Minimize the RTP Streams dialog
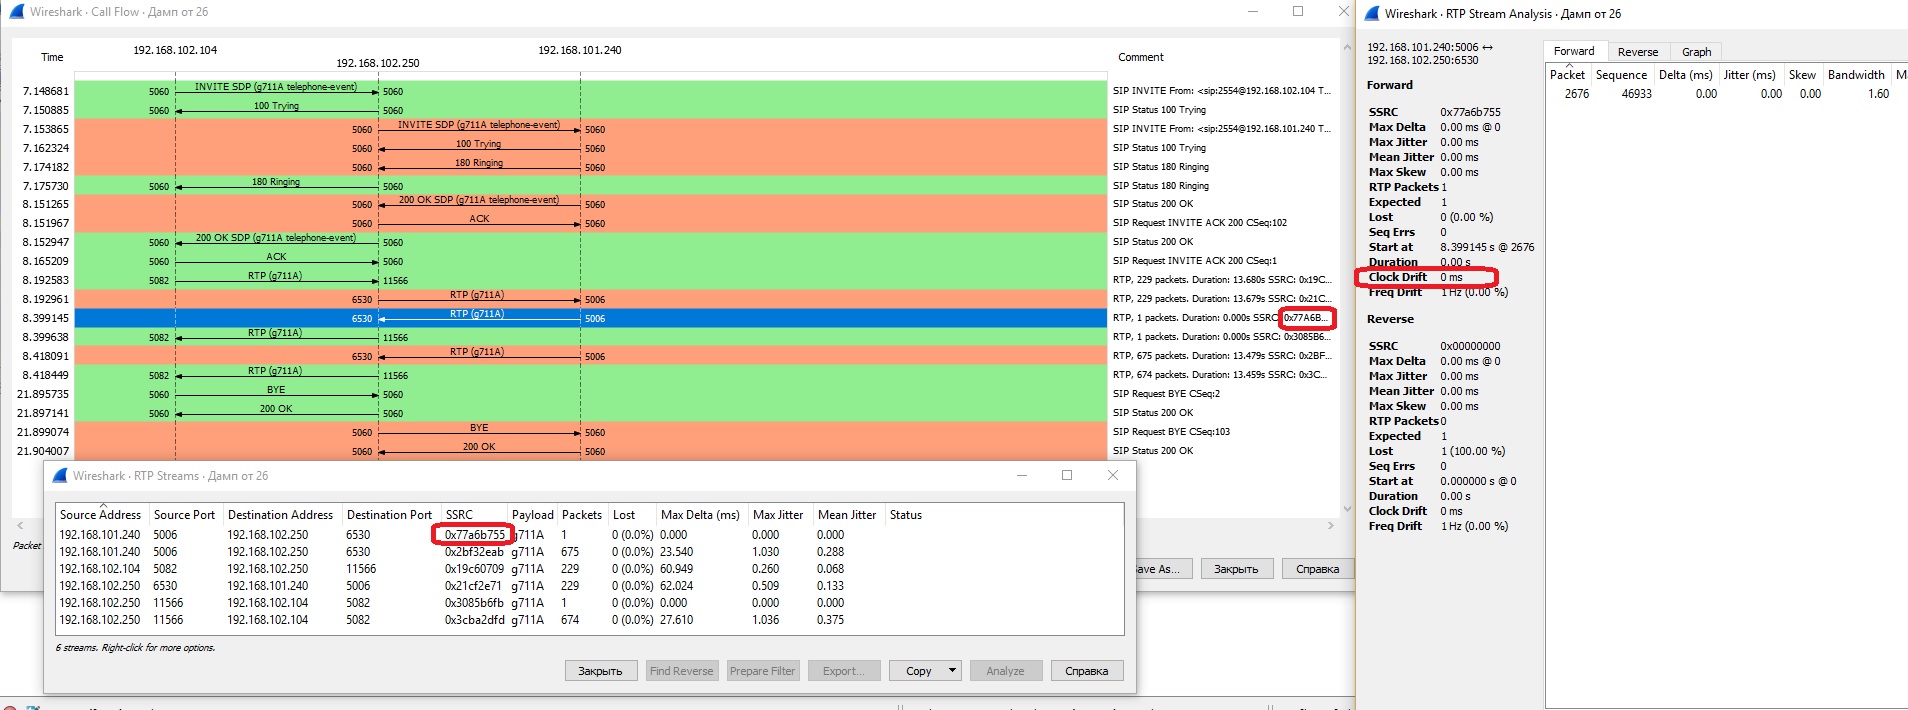Viewport: 1908px width, 710px height. (x=1022, y=475)
